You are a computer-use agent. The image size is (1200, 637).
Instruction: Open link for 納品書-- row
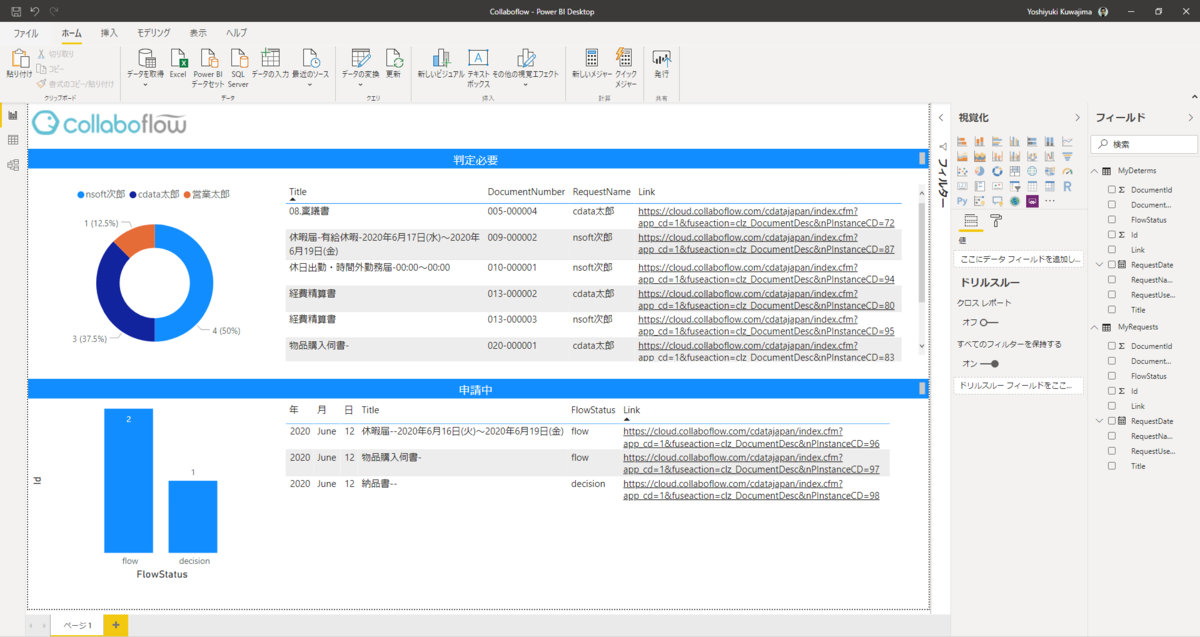[x=751, y=489]
